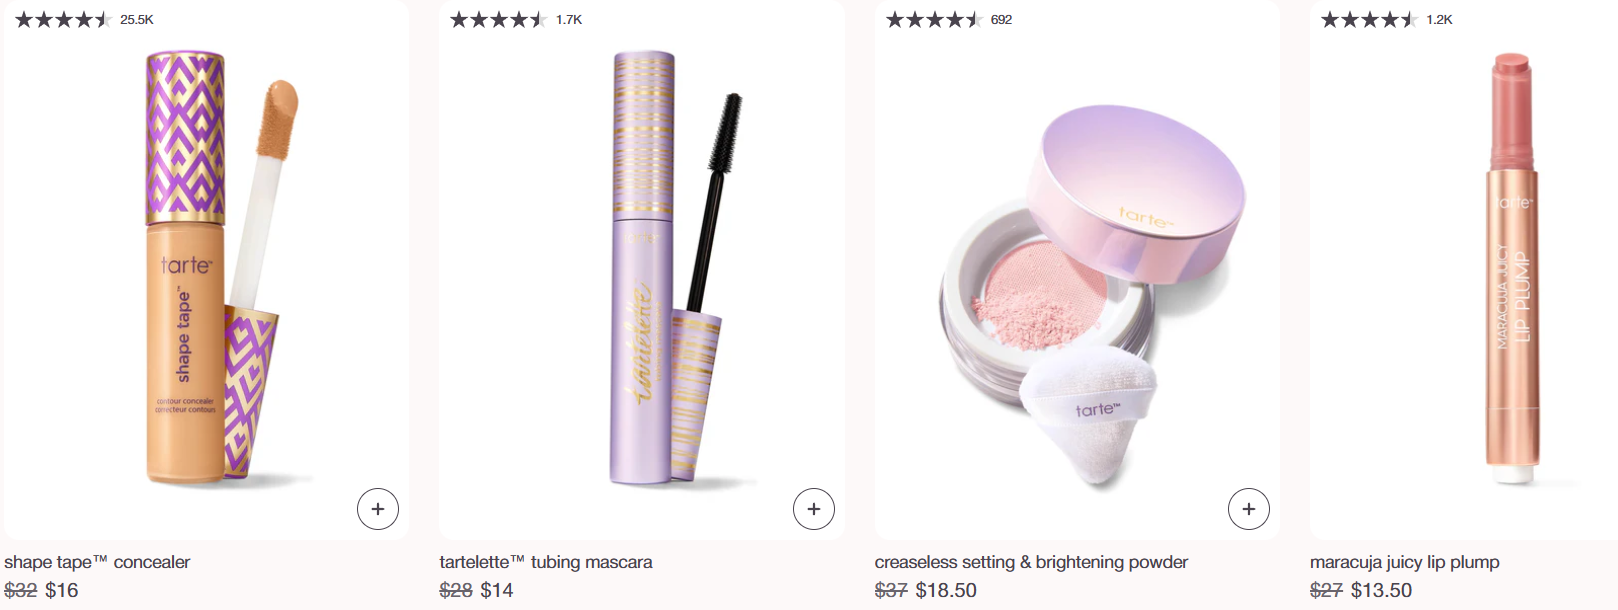Image resolution: width=1618 pixels, height=610 pixels.
Task: Open the 692 reviews count
Action: pyautogui.click(x=1001, y=20)
